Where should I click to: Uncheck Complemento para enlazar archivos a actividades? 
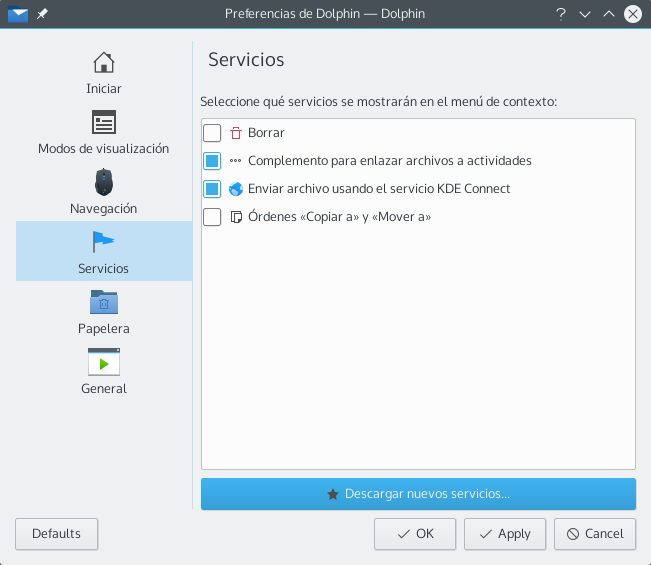(x=212, y=161)
